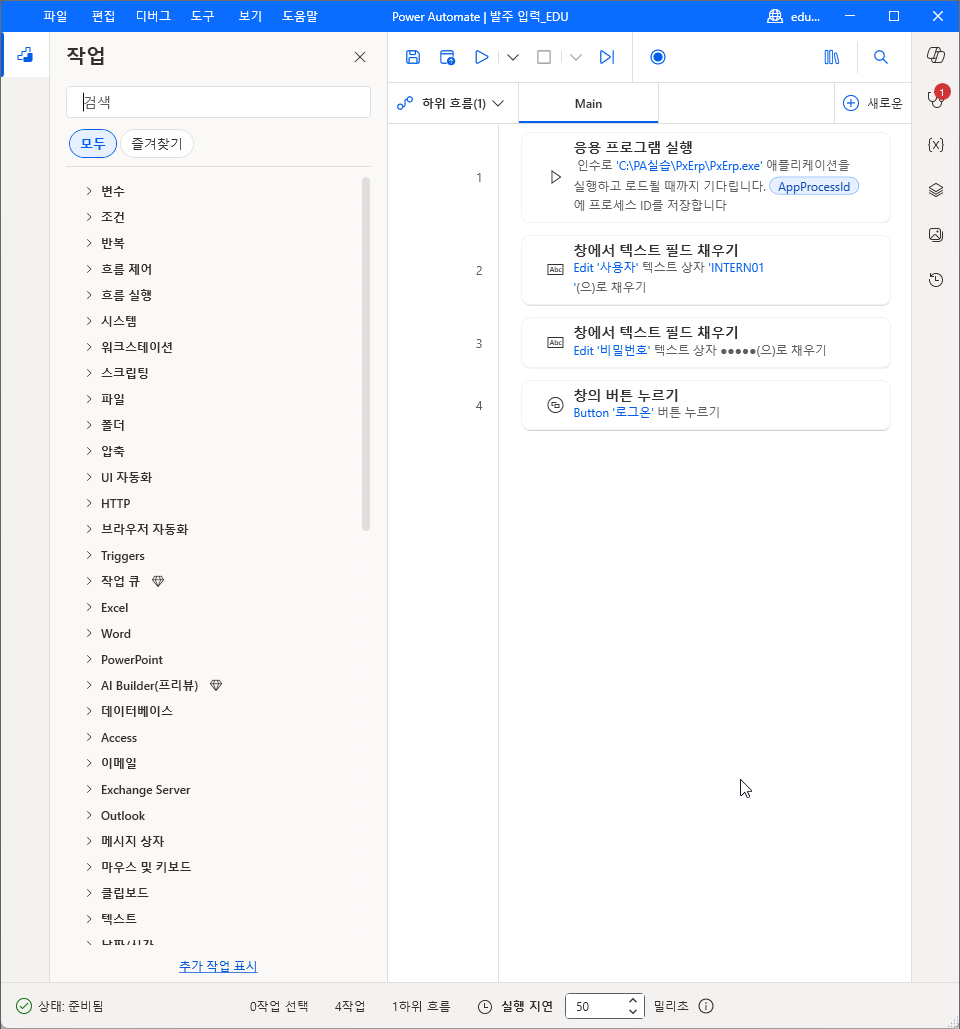Open the 파일 menu
The height and width of the screenshot is (1029, 960).
[x=56, y=16]
